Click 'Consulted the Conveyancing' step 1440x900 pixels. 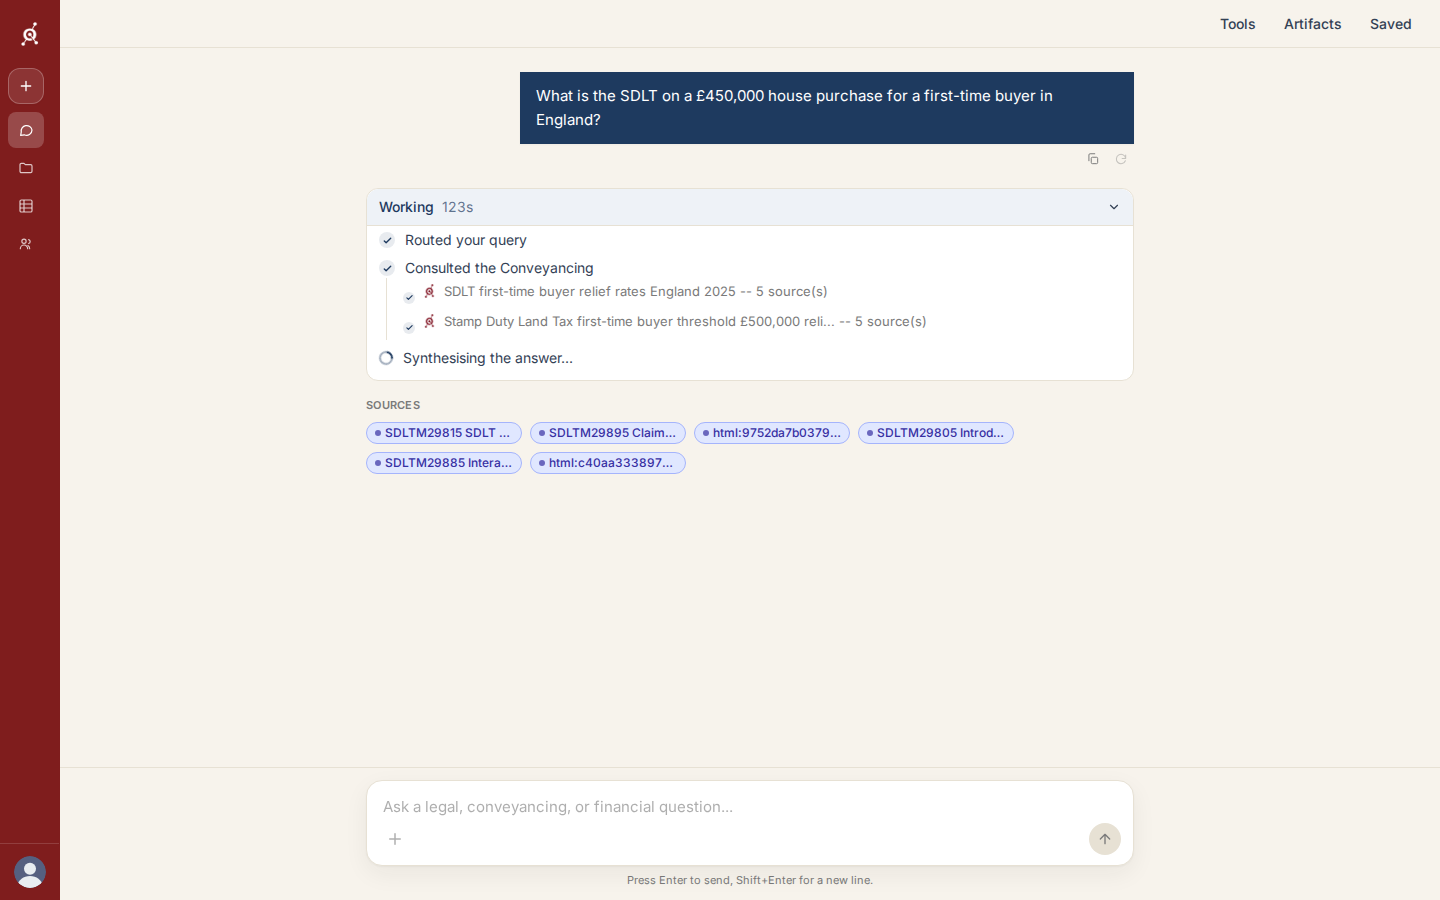pos(499,268)
